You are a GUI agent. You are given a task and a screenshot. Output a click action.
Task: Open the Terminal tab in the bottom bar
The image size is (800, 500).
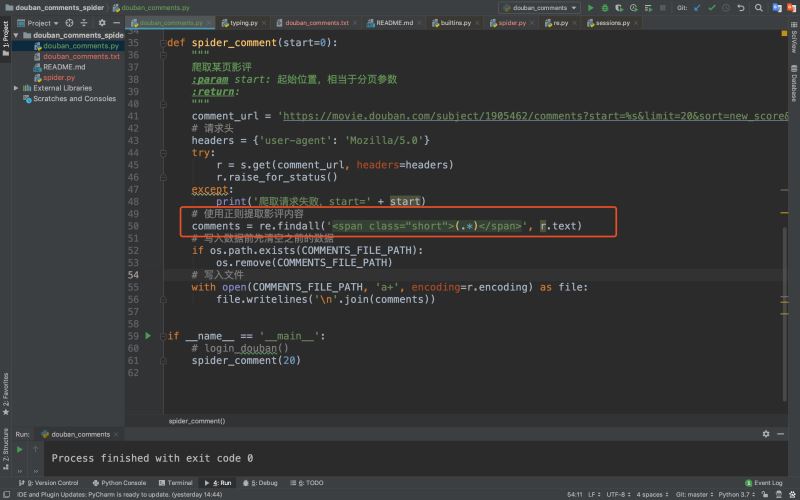(176, 483)
